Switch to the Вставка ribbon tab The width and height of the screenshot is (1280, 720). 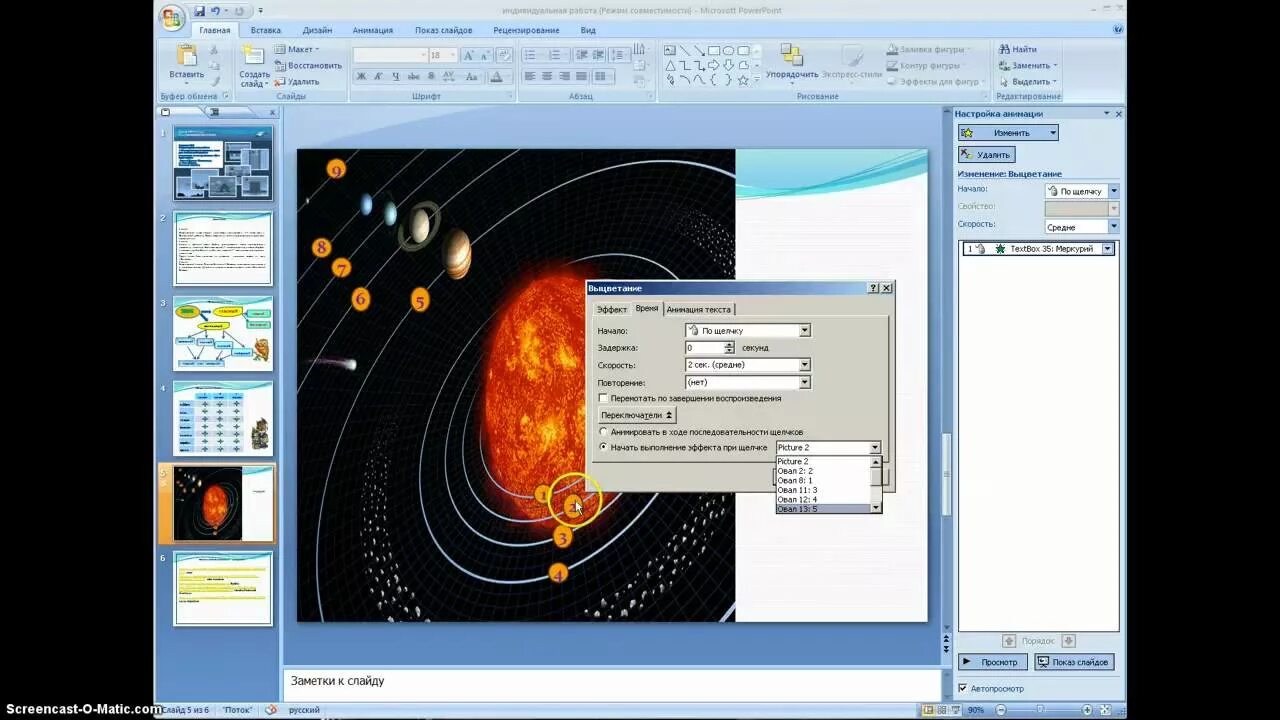pyautogui.click(x=265, y=30)
